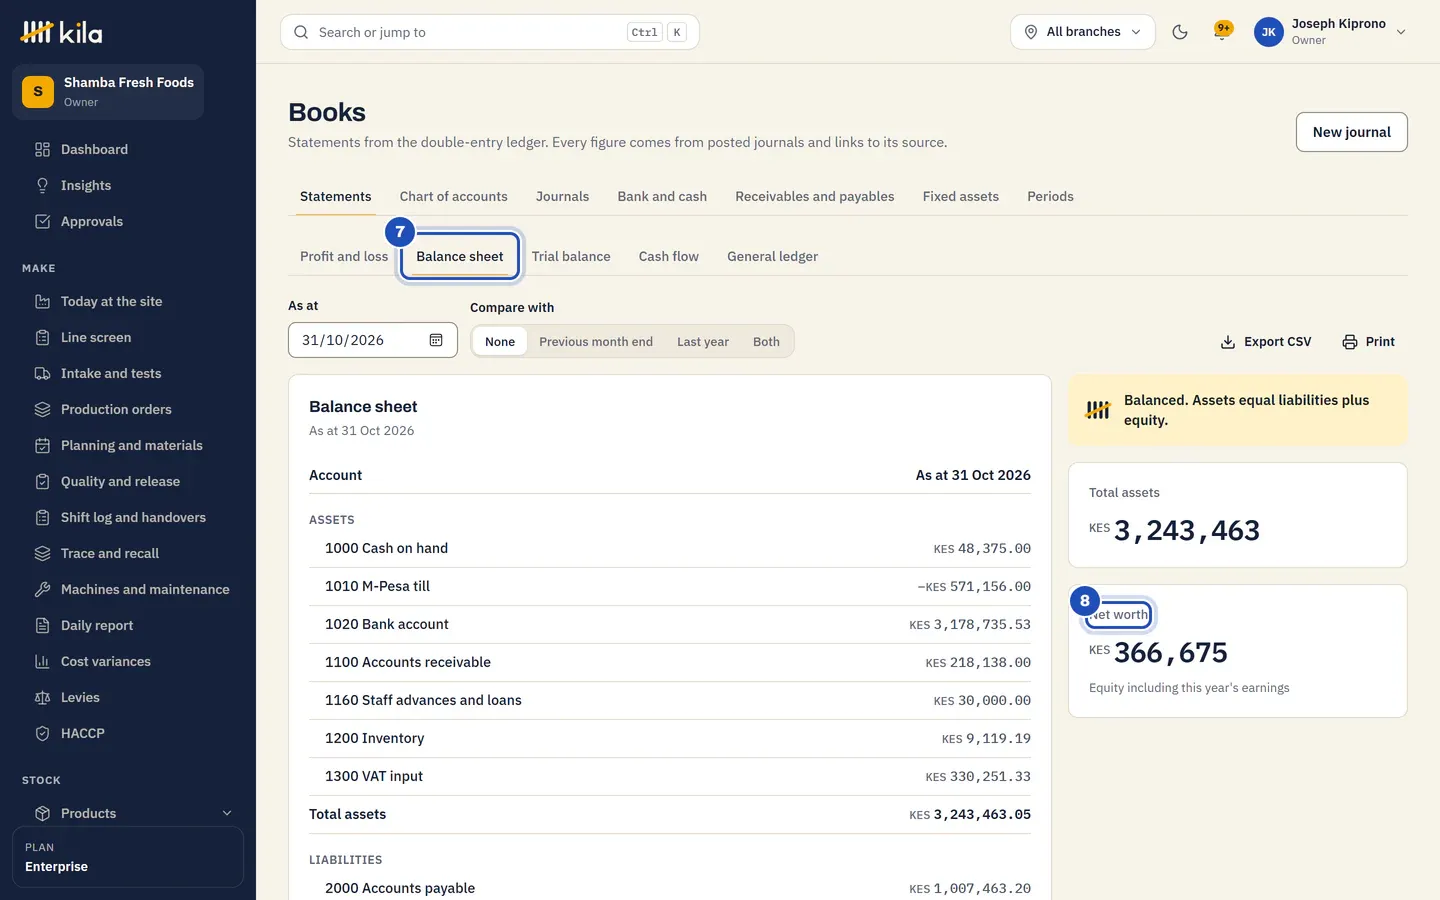The width and height of the screenshot is (1440, 900).
Task: Click the kila logo
Action: tap(62, 32)
